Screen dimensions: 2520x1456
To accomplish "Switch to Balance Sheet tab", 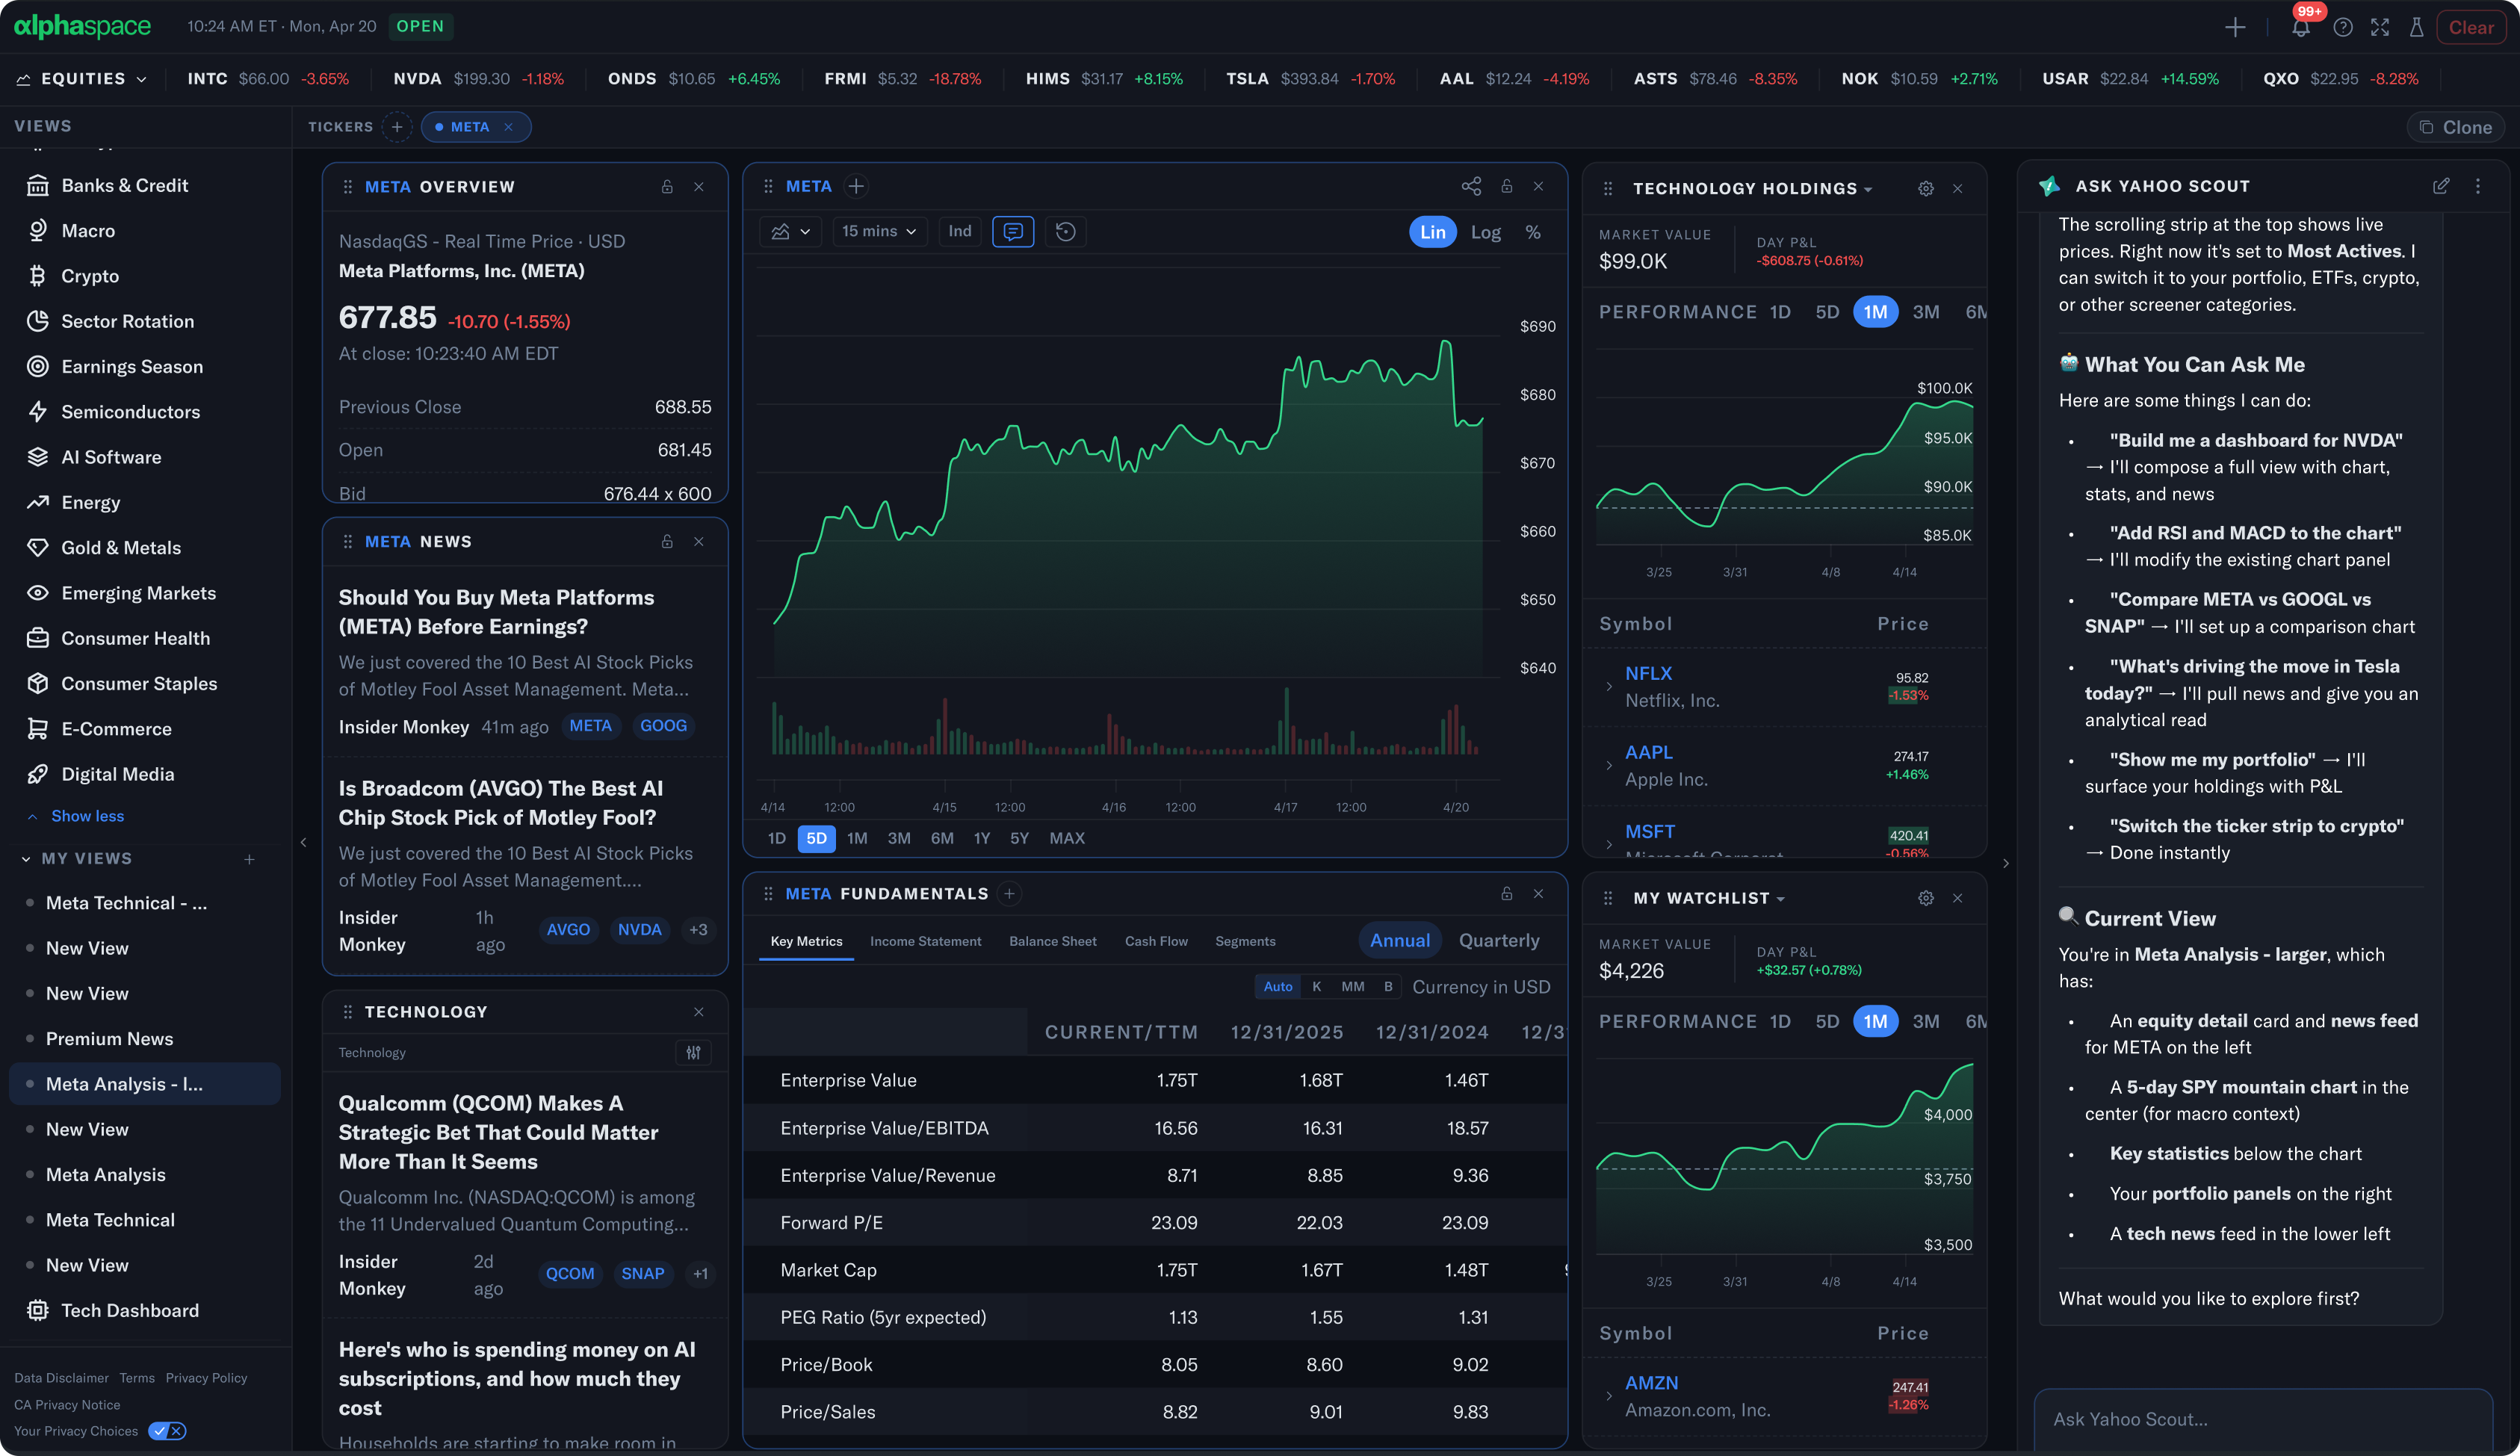I will coord(1052,941).
